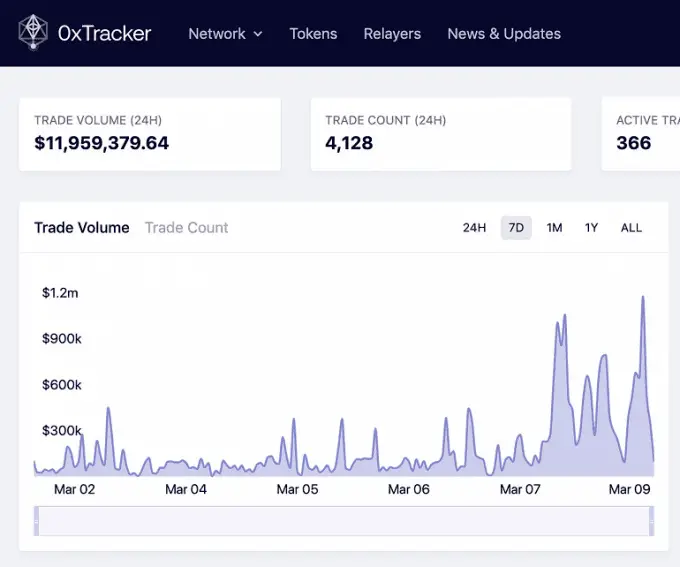The width and height of the screenshot is (680, 567).
Task: Open the Relayers page
Action: (x=392, y=34)
